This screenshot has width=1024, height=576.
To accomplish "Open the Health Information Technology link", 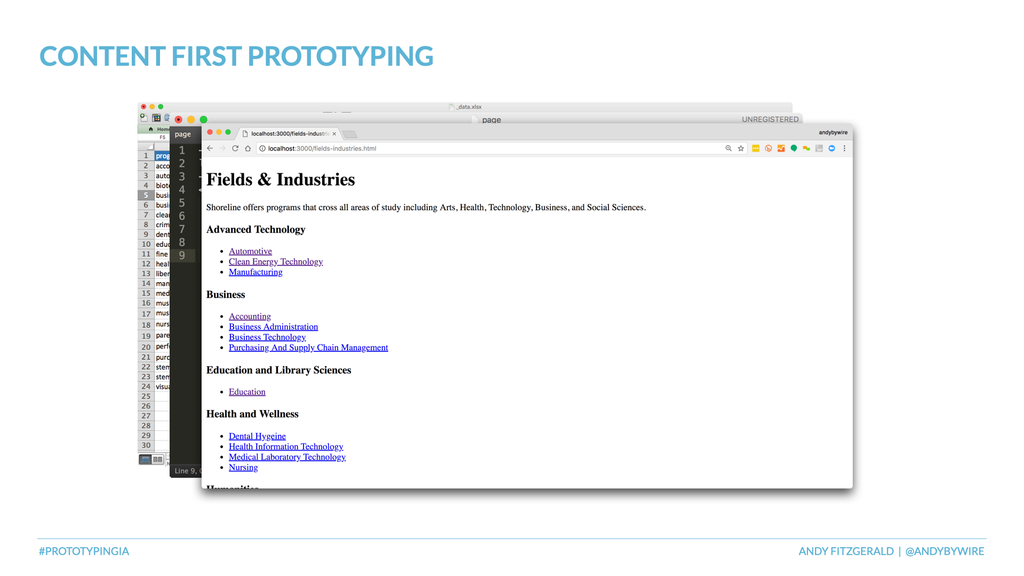I will point(285,447).
